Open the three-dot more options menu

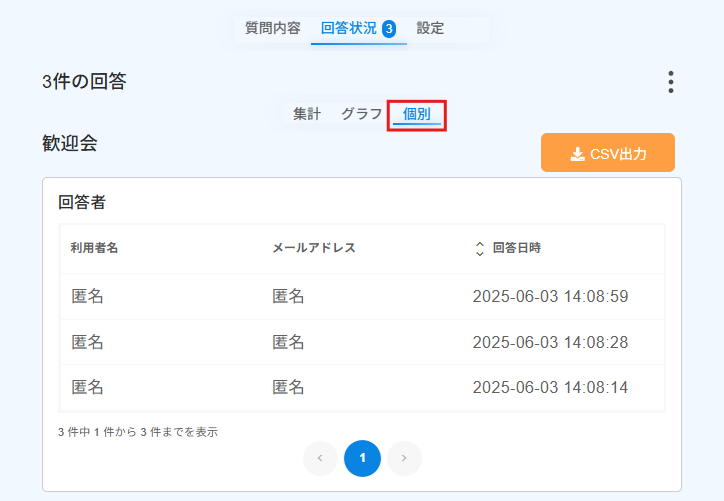(670, 82)
